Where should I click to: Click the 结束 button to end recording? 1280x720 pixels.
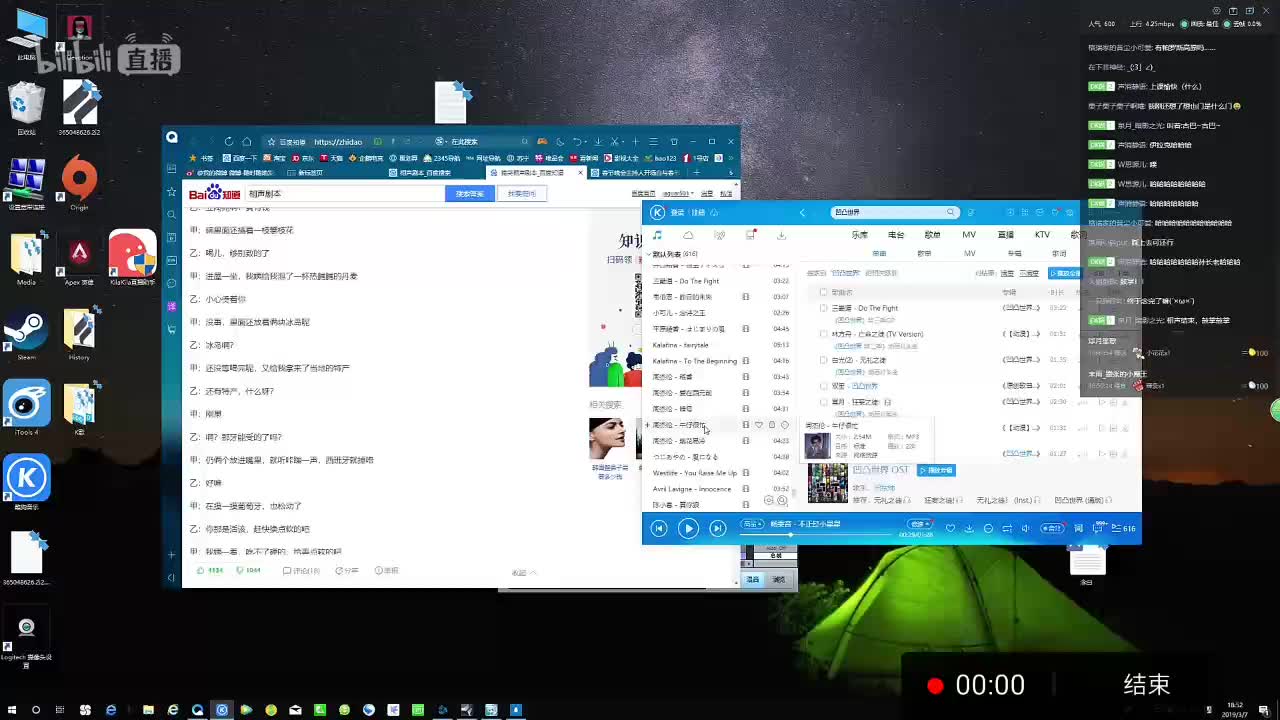click(x=1147, y=685)
